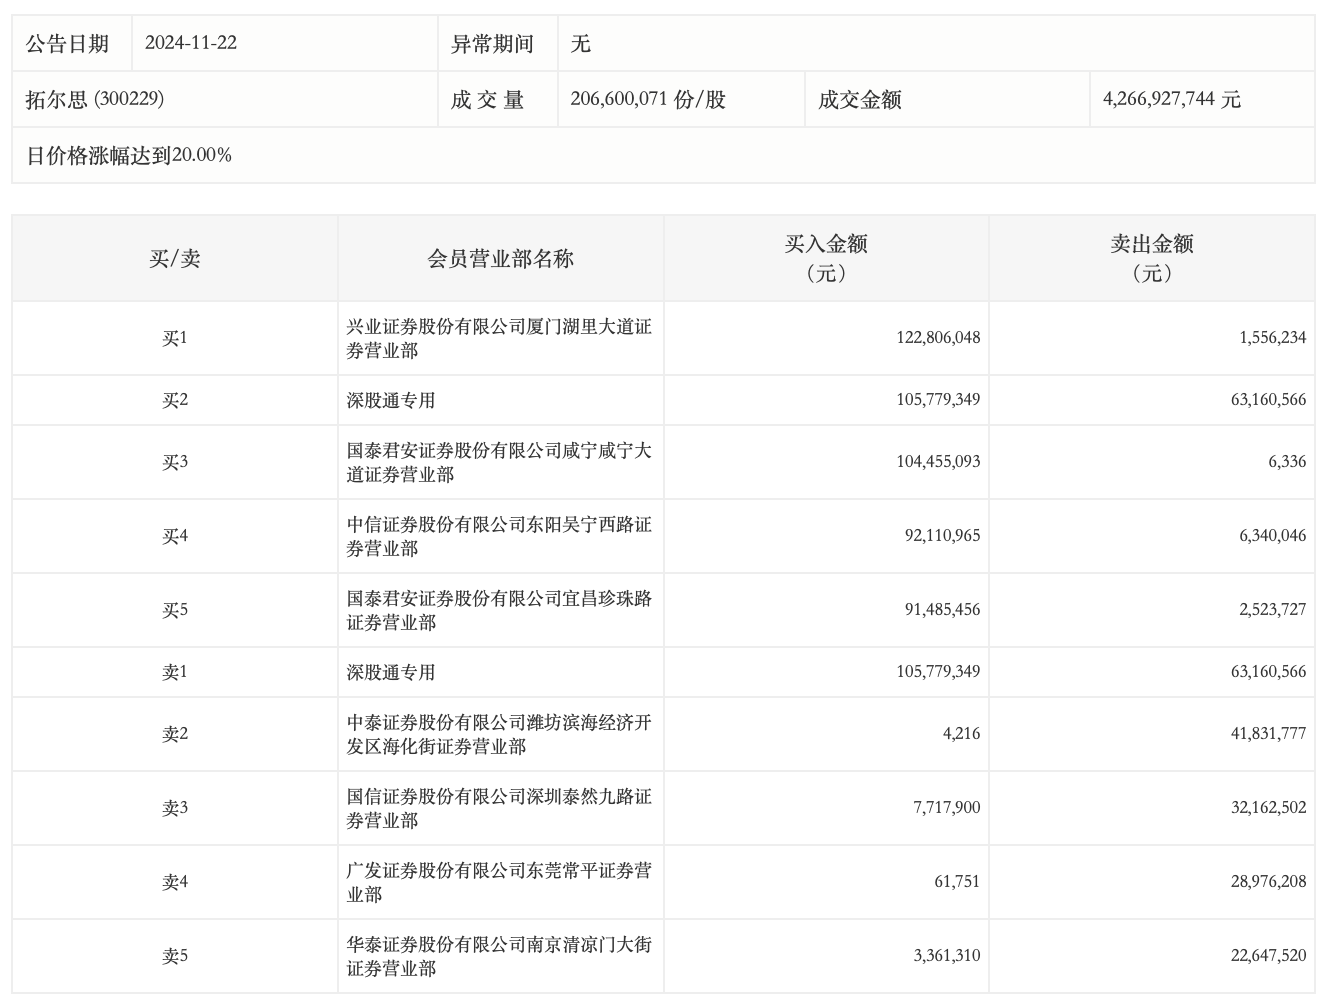Click 深股通专用 in the 卖1 row
Screen dimensions: 1320x1004
[391, 672]
